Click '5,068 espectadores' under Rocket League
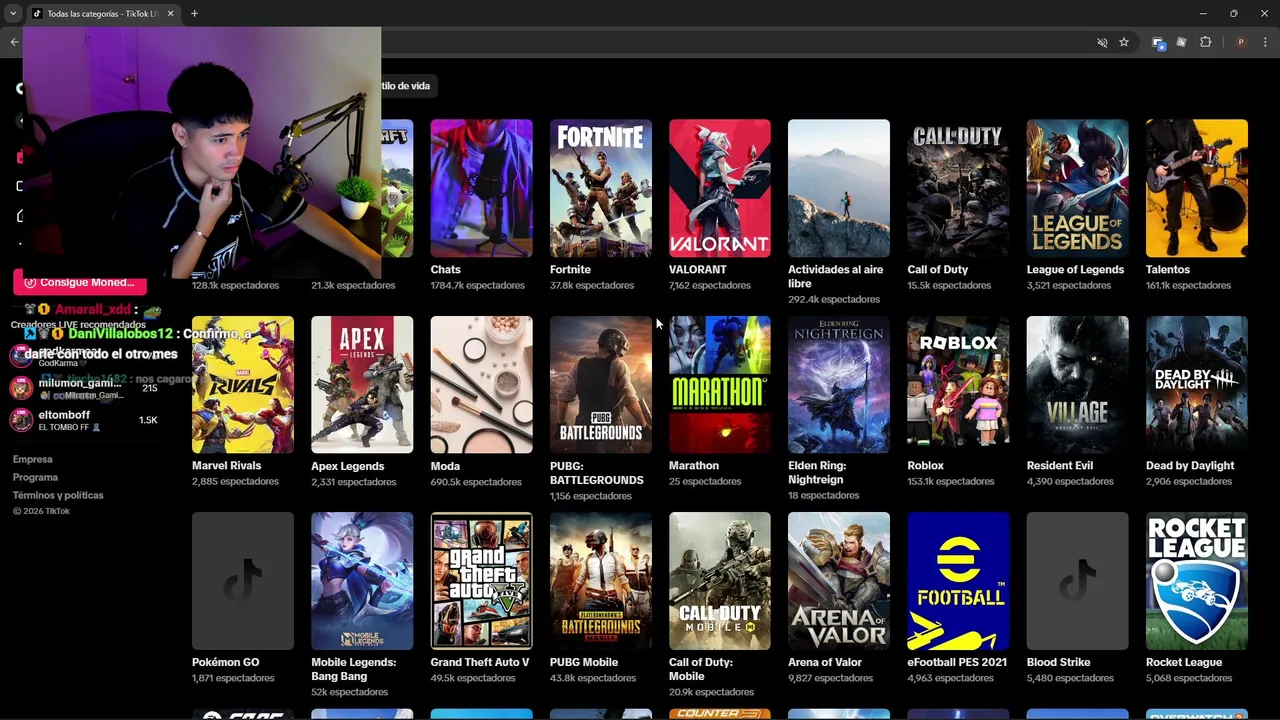This screenshot has height=720, width=1280. point(1189,678)
